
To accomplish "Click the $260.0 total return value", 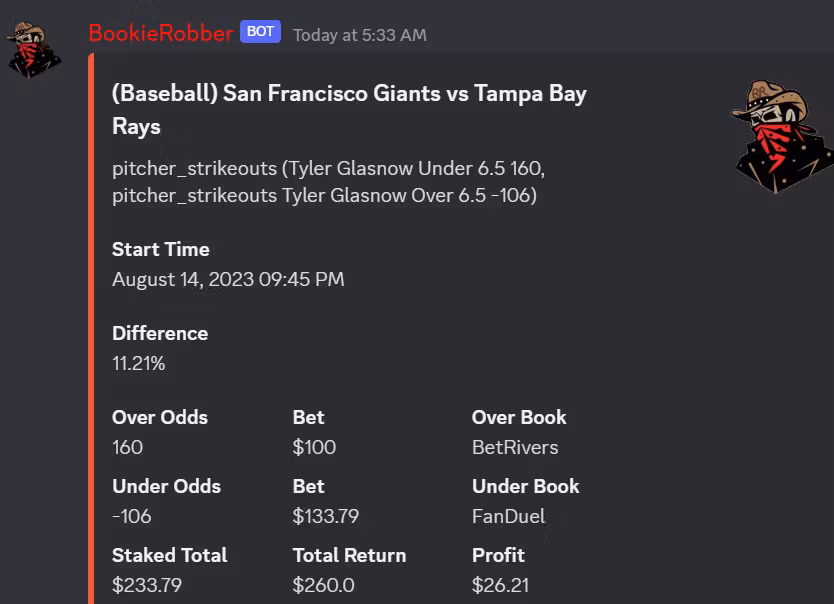I will point(323,585).
